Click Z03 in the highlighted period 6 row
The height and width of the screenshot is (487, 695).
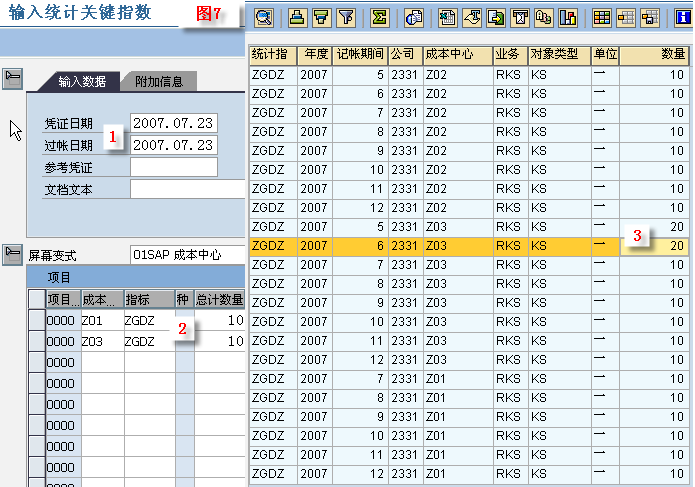point(457,246)
